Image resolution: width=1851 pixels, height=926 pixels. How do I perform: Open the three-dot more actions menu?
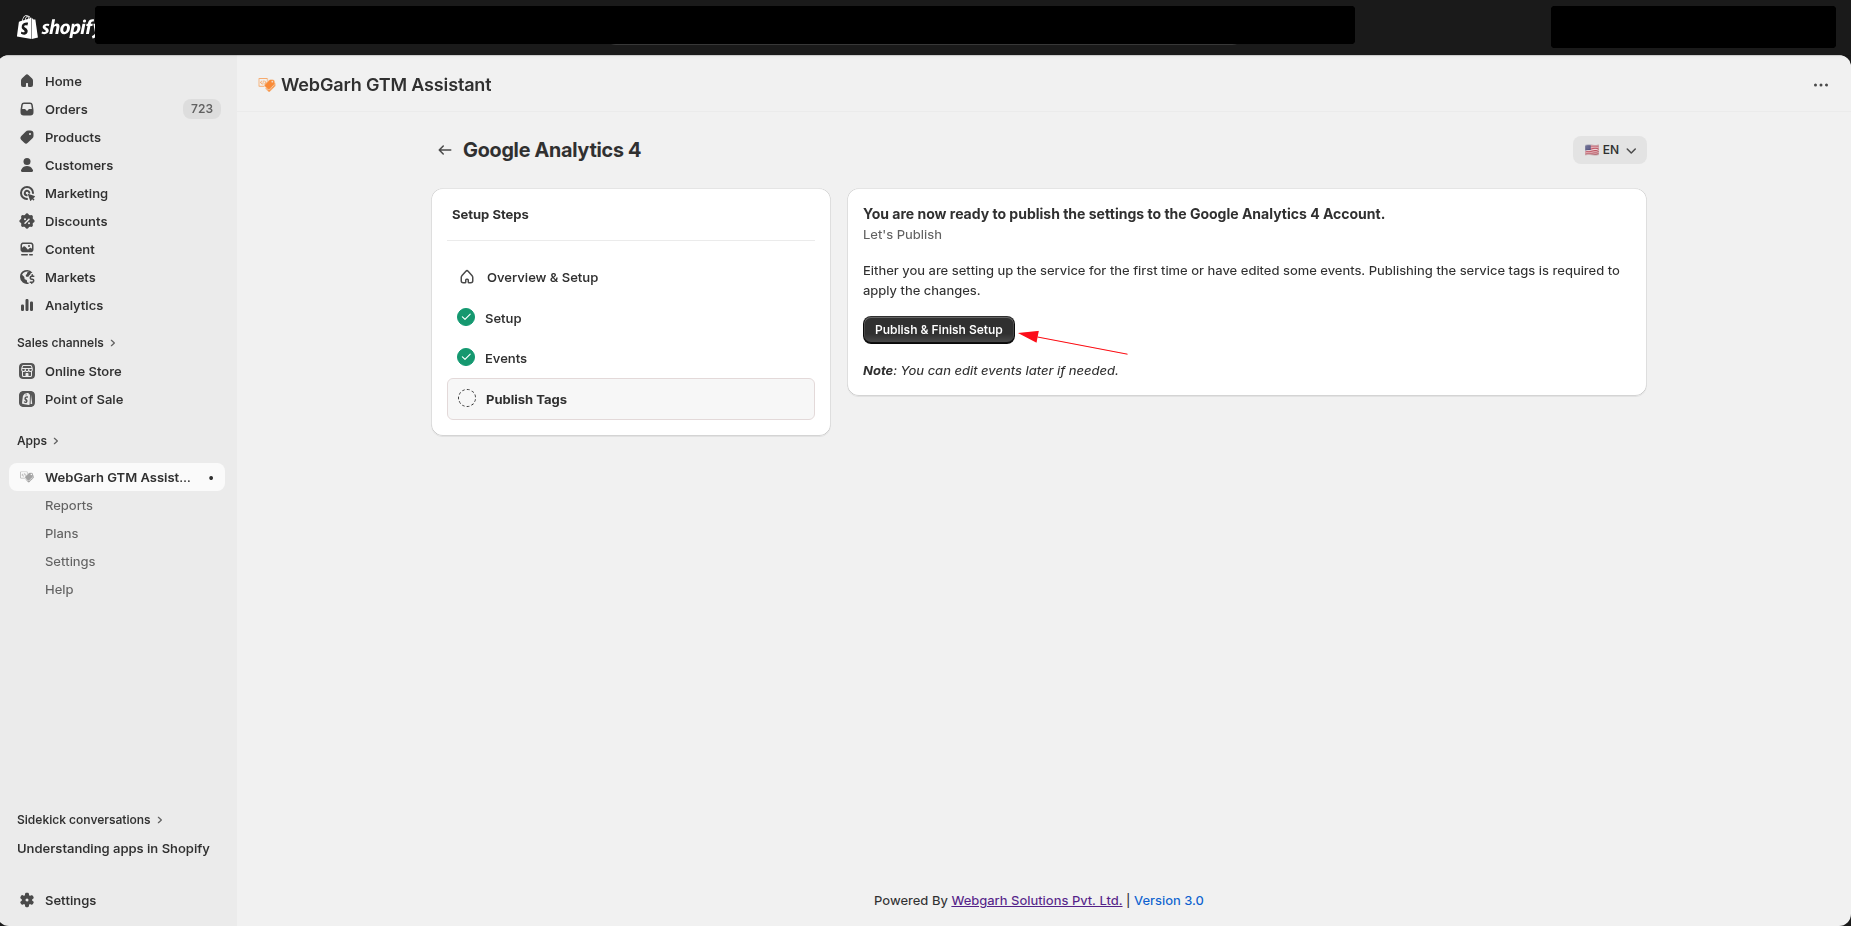click(x=1820, y=85)
